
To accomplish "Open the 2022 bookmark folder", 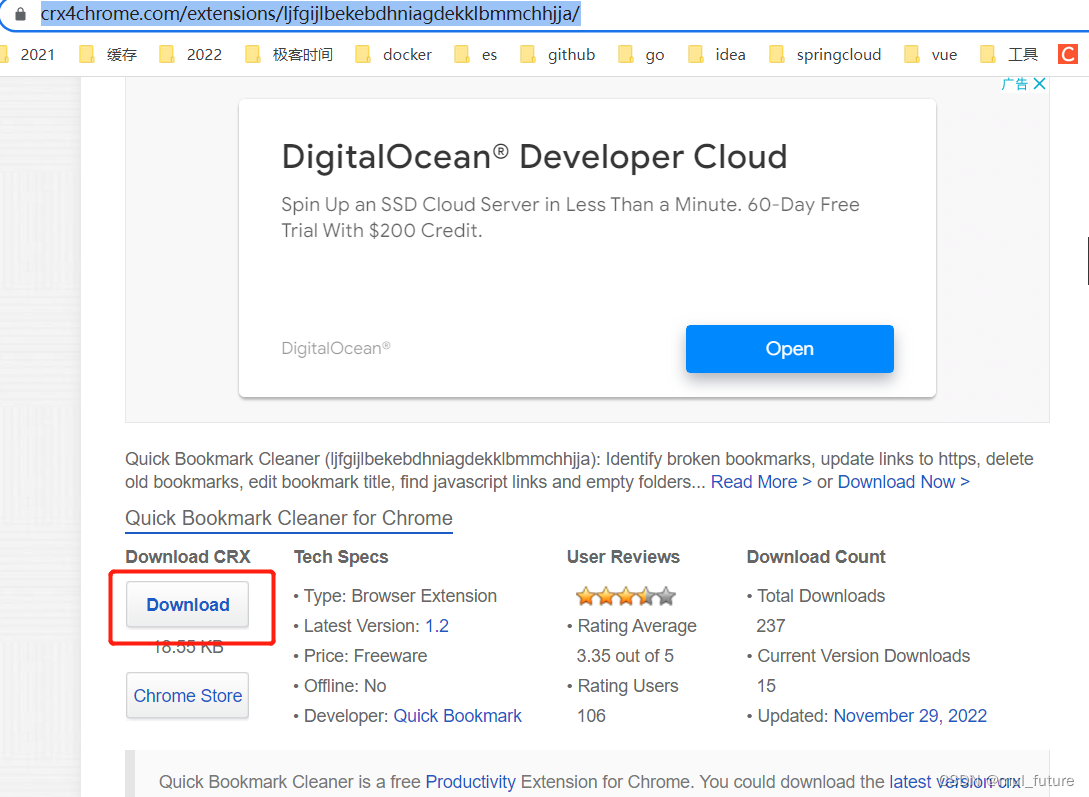I will coord(191,54).
